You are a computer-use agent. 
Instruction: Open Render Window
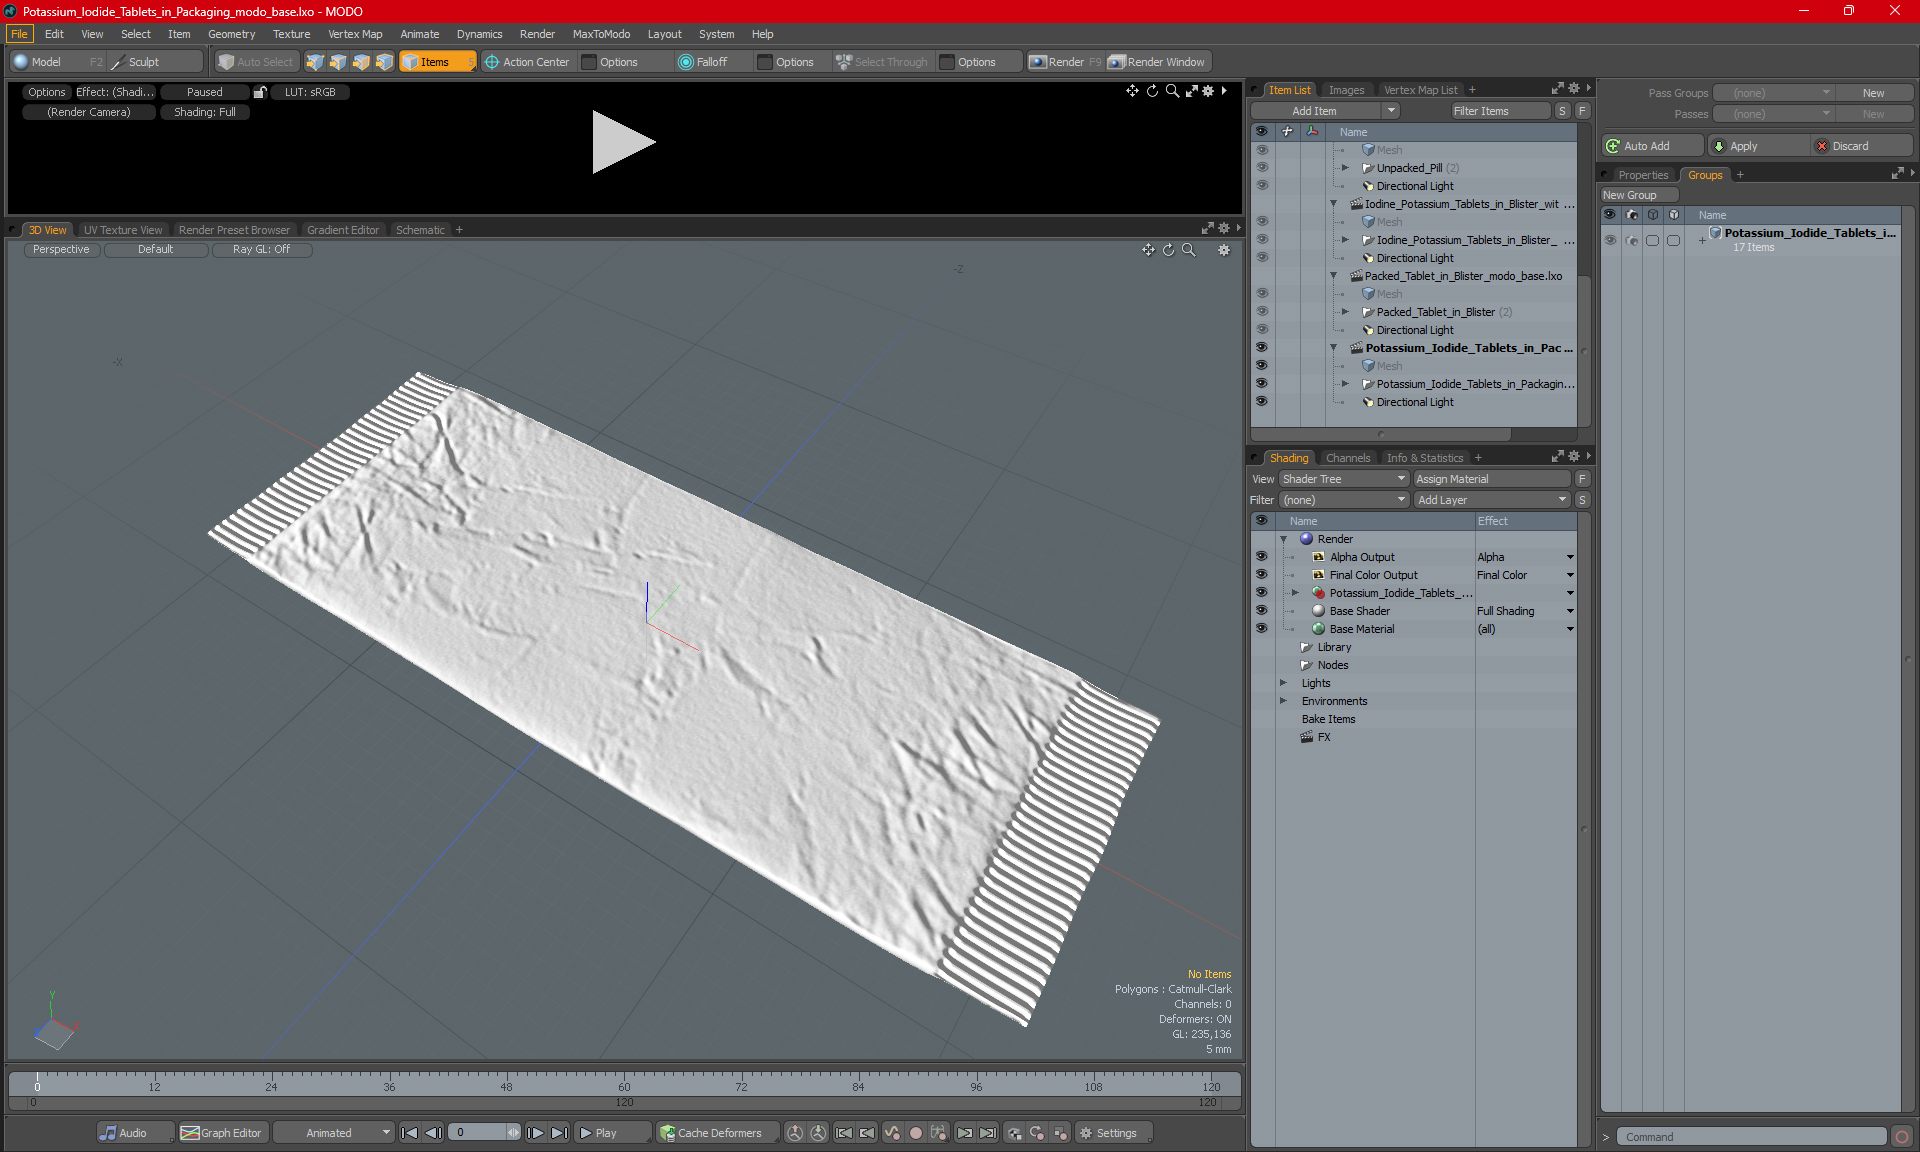tap(1158, 62)
